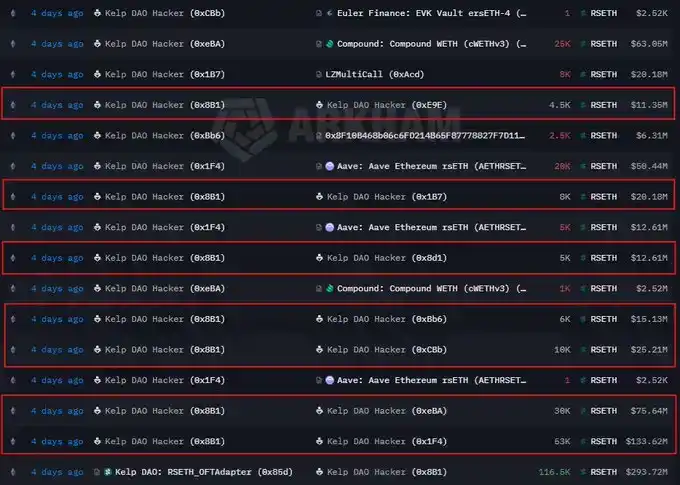This screenshot has width=680, height=485.
Task: Click Kelp DAO logo icon in last row
Action: [x=108, y=472]
